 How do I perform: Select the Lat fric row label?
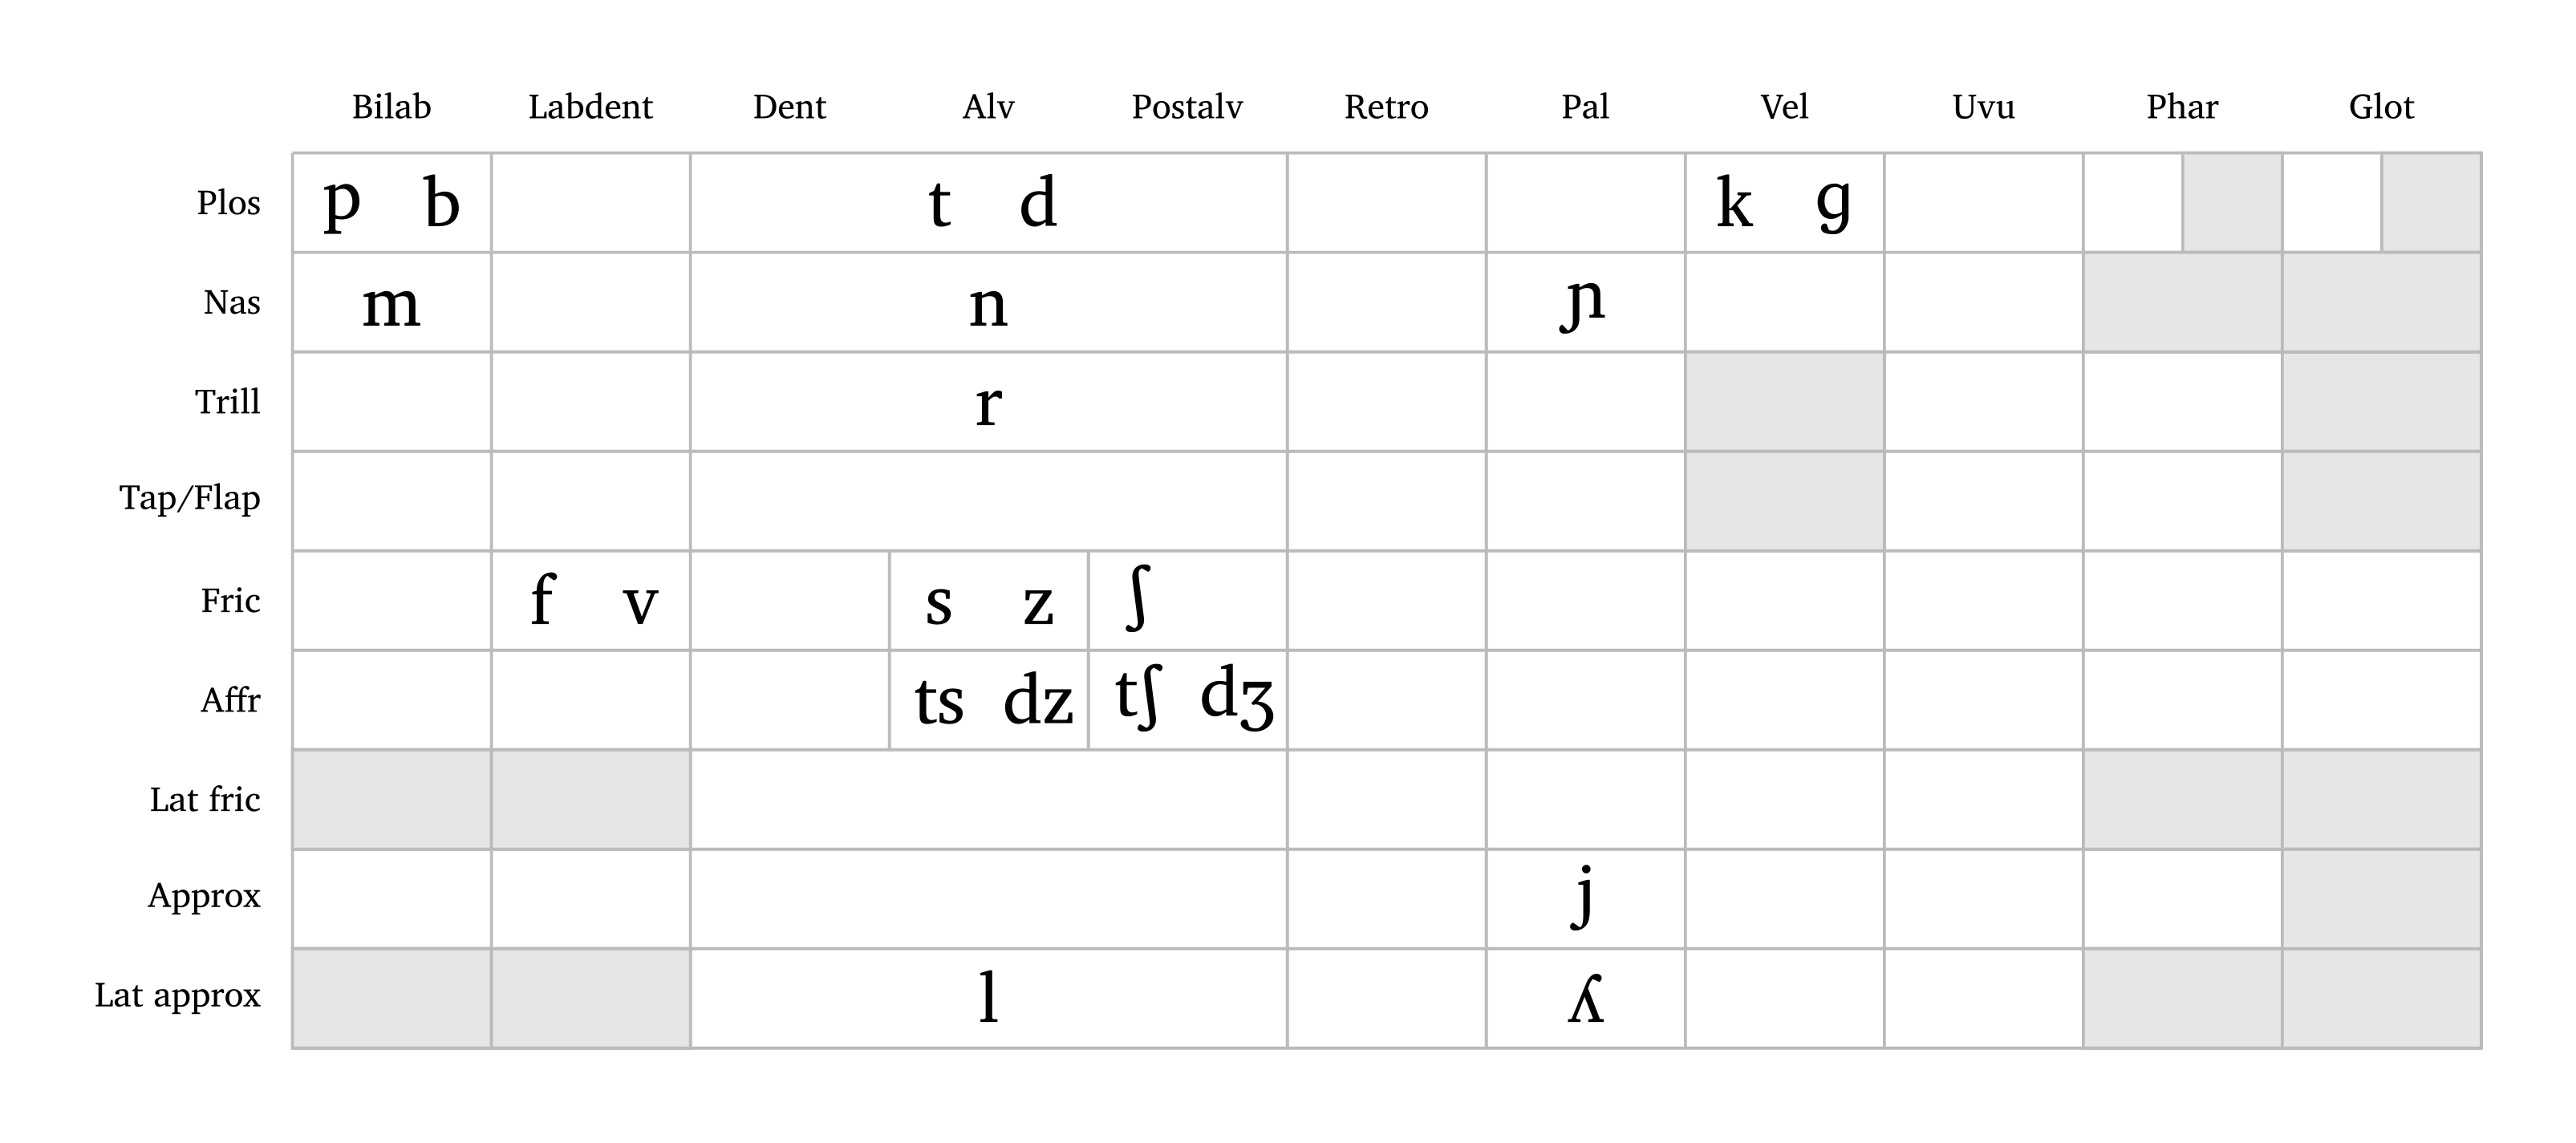(205, 800)
